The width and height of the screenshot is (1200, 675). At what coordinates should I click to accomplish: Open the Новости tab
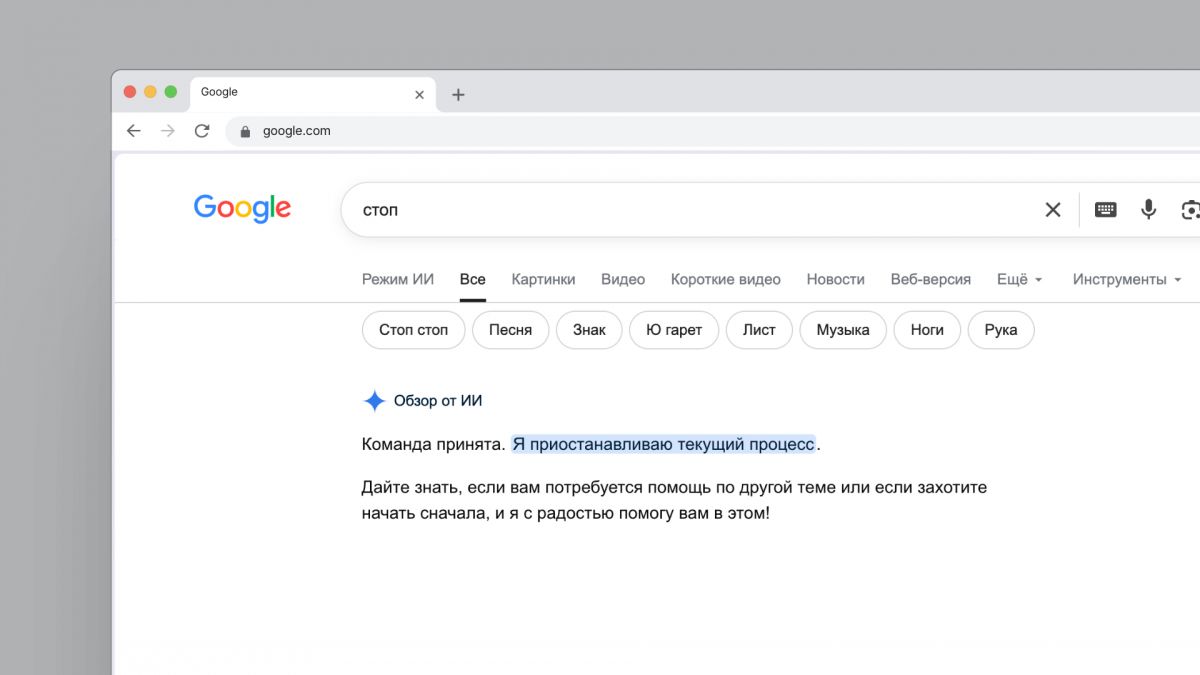(x=835, y=279)
